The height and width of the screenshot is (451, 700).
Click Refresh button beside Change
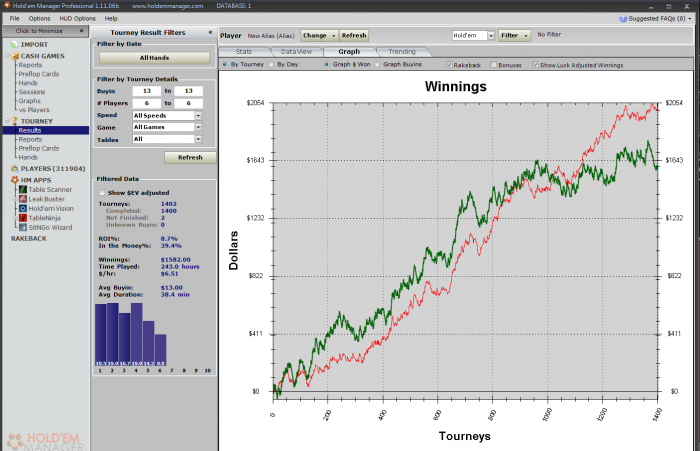coord(354,35)
